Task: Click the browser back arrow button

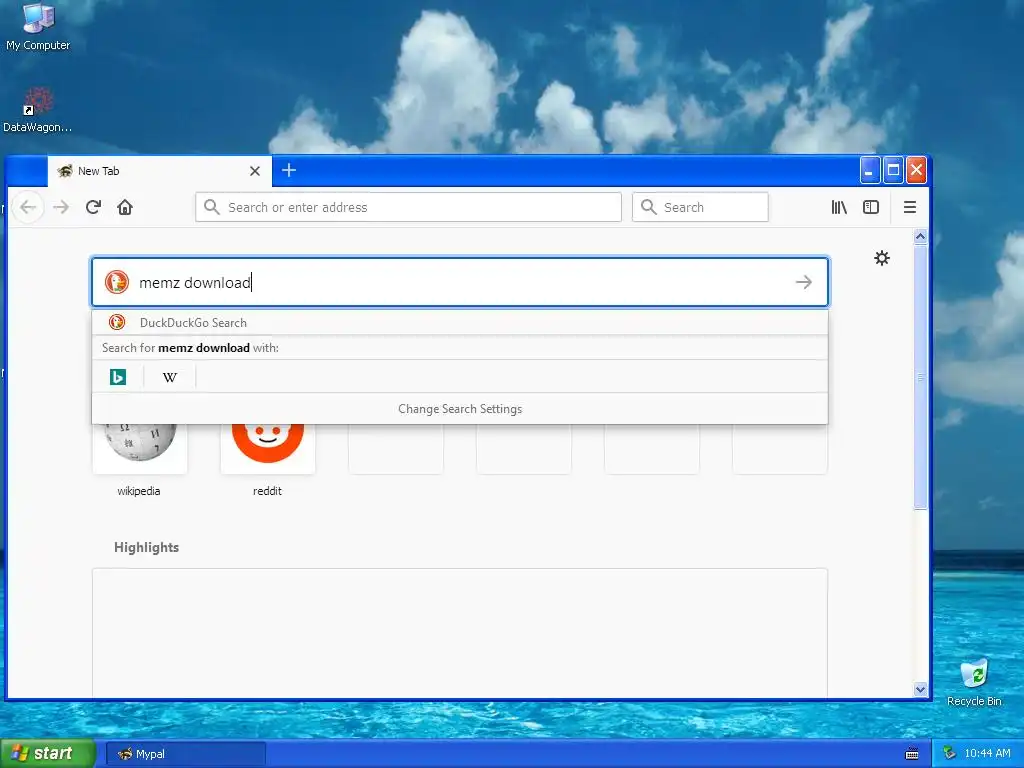Action: [x=28, y=208]
